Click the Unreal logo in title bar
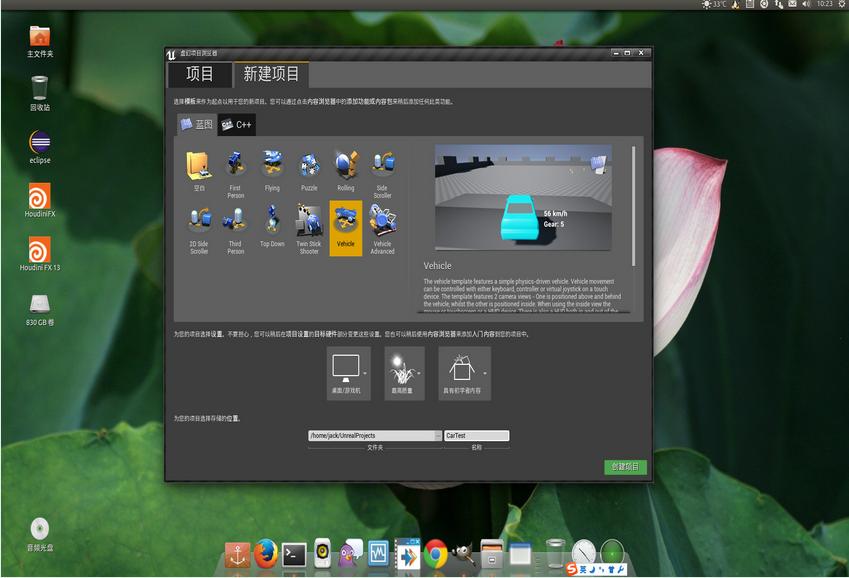This screenshot has width=849, height=578. coord(172,54)
